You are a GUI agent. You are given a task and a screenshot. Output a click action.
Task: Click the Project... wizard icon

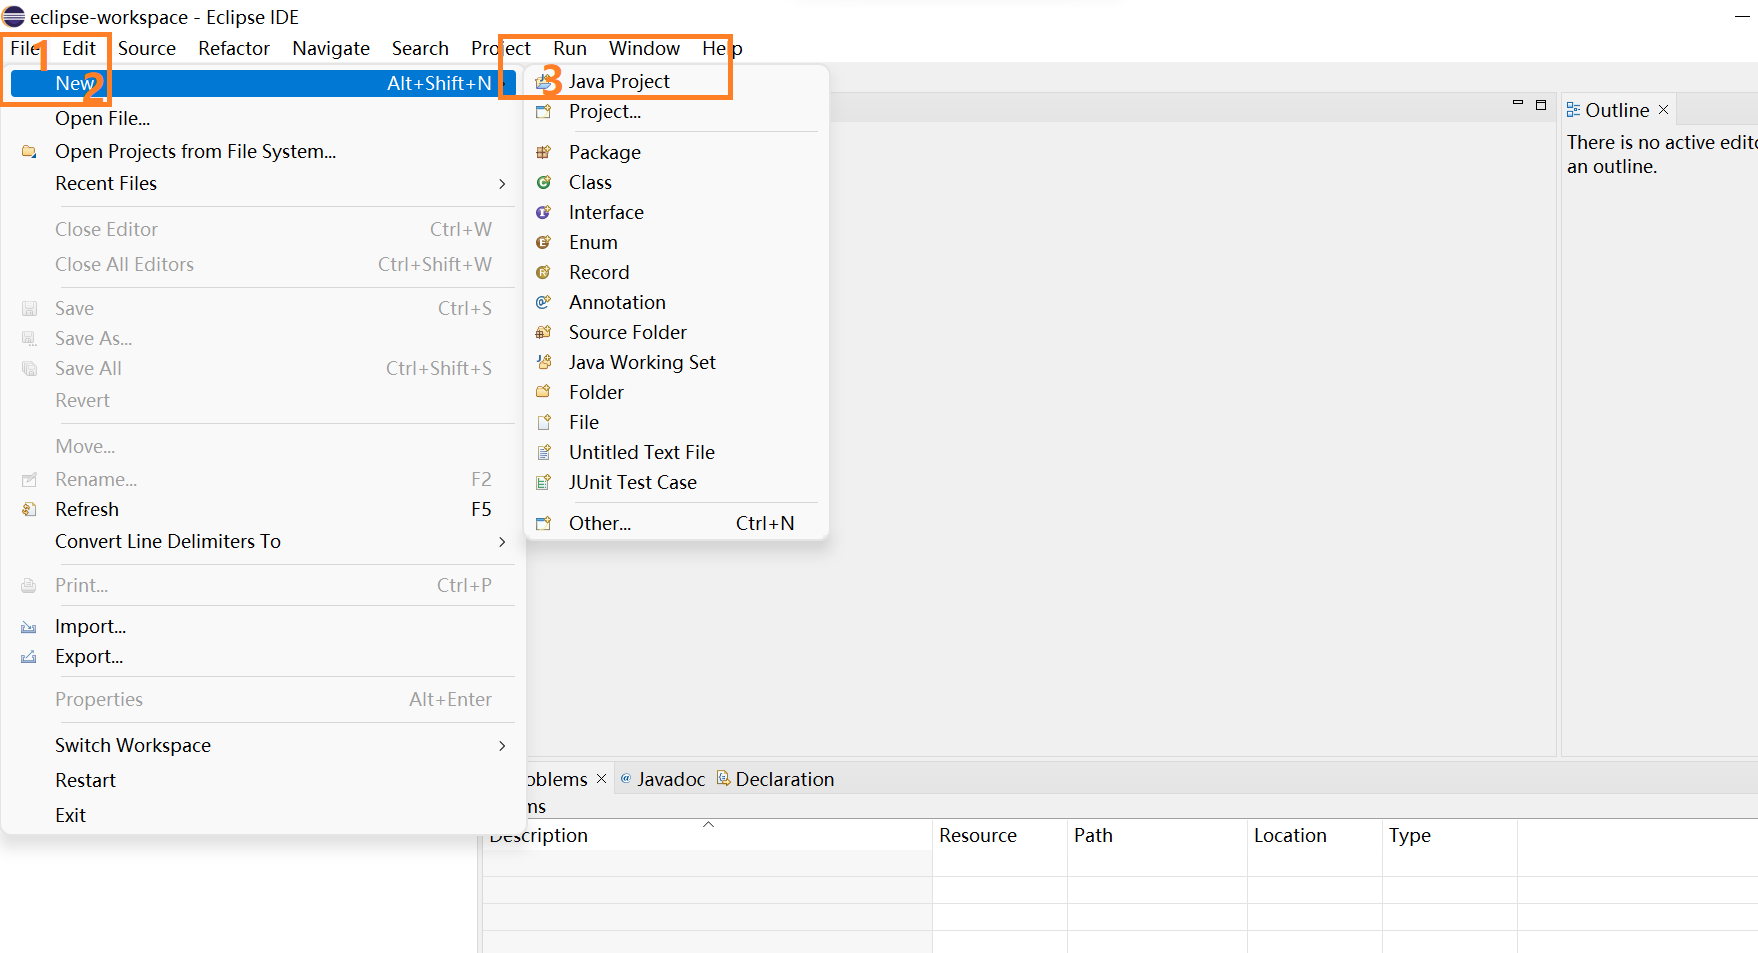(x=544, y=112)
